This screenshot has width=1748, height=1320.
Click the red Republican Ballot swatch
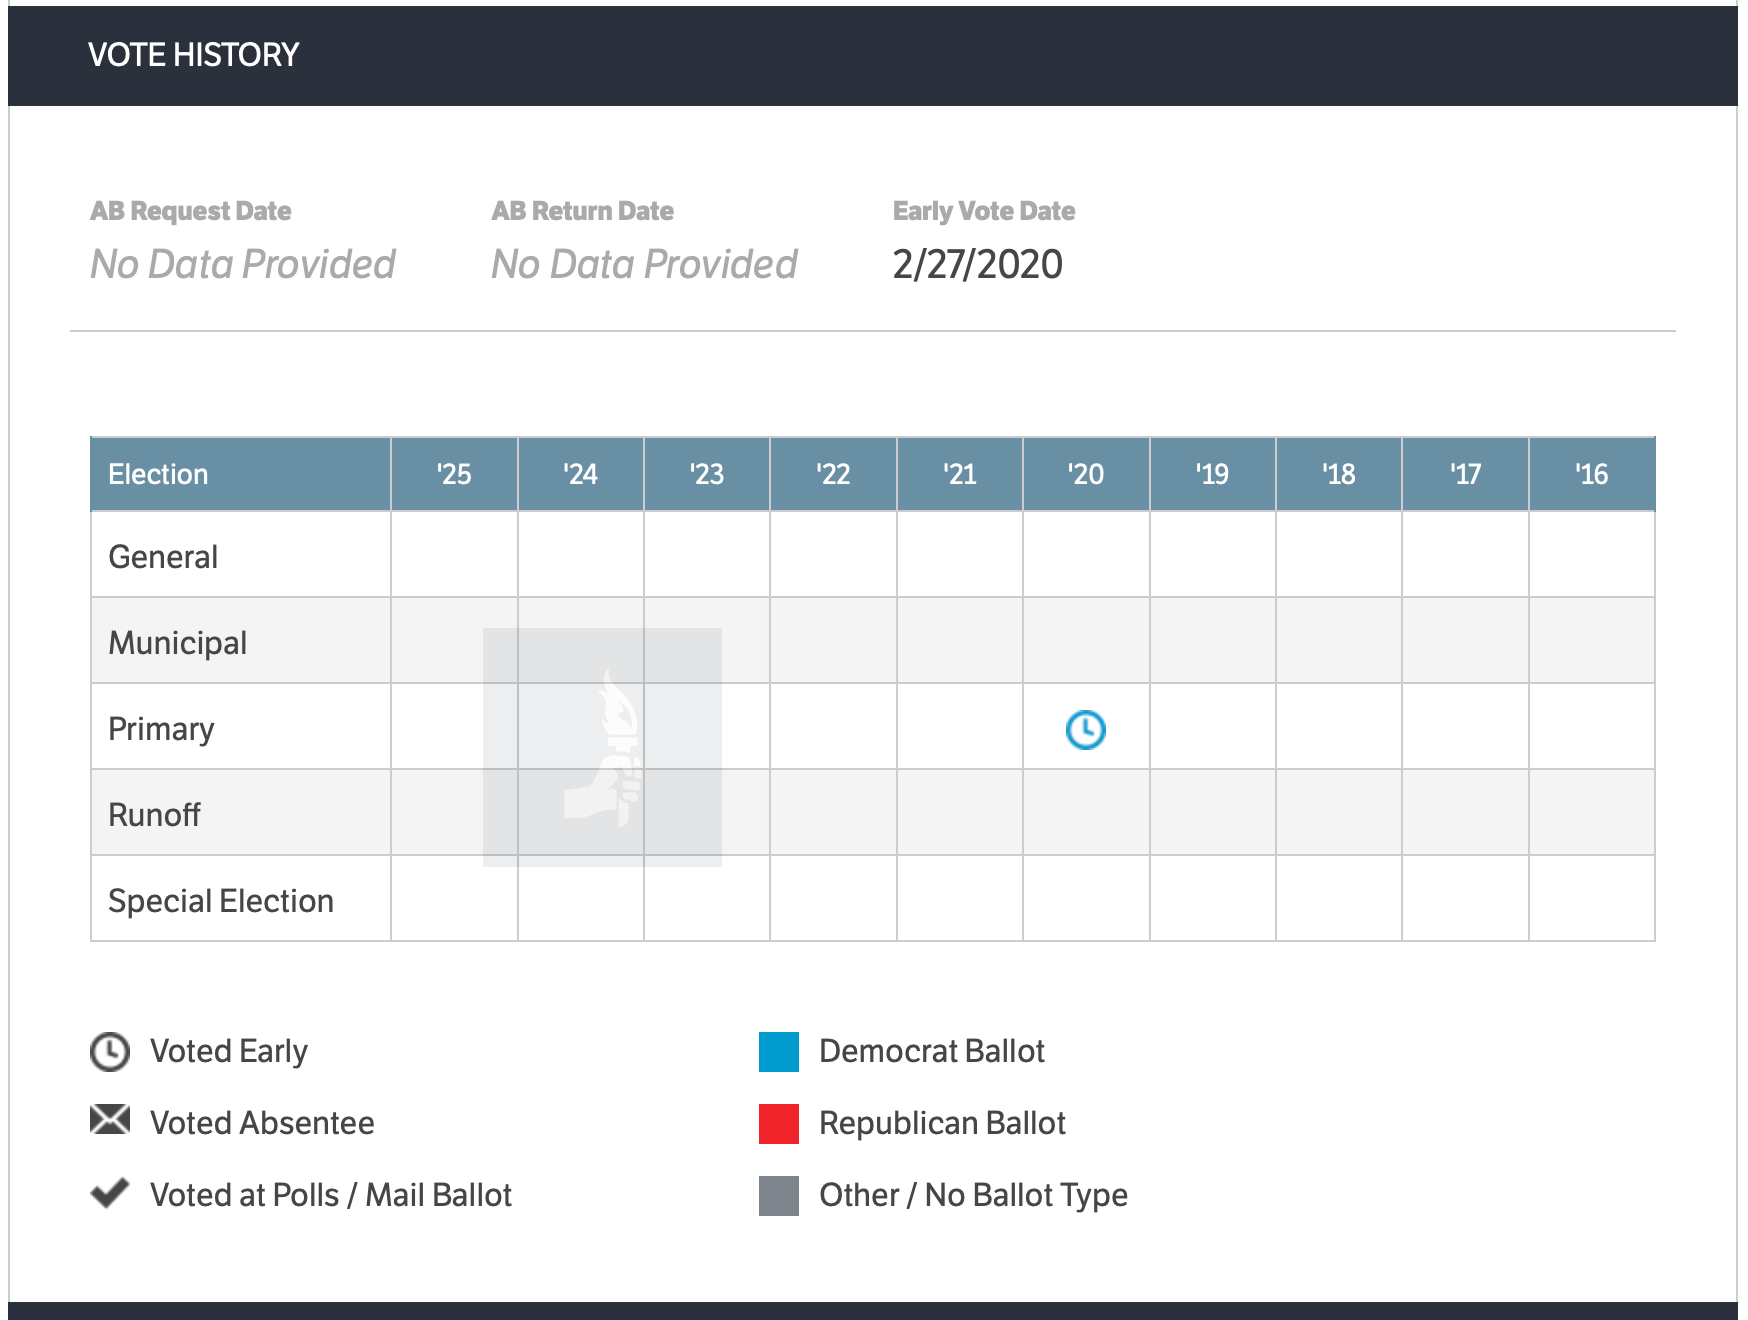coord(778,1123)
